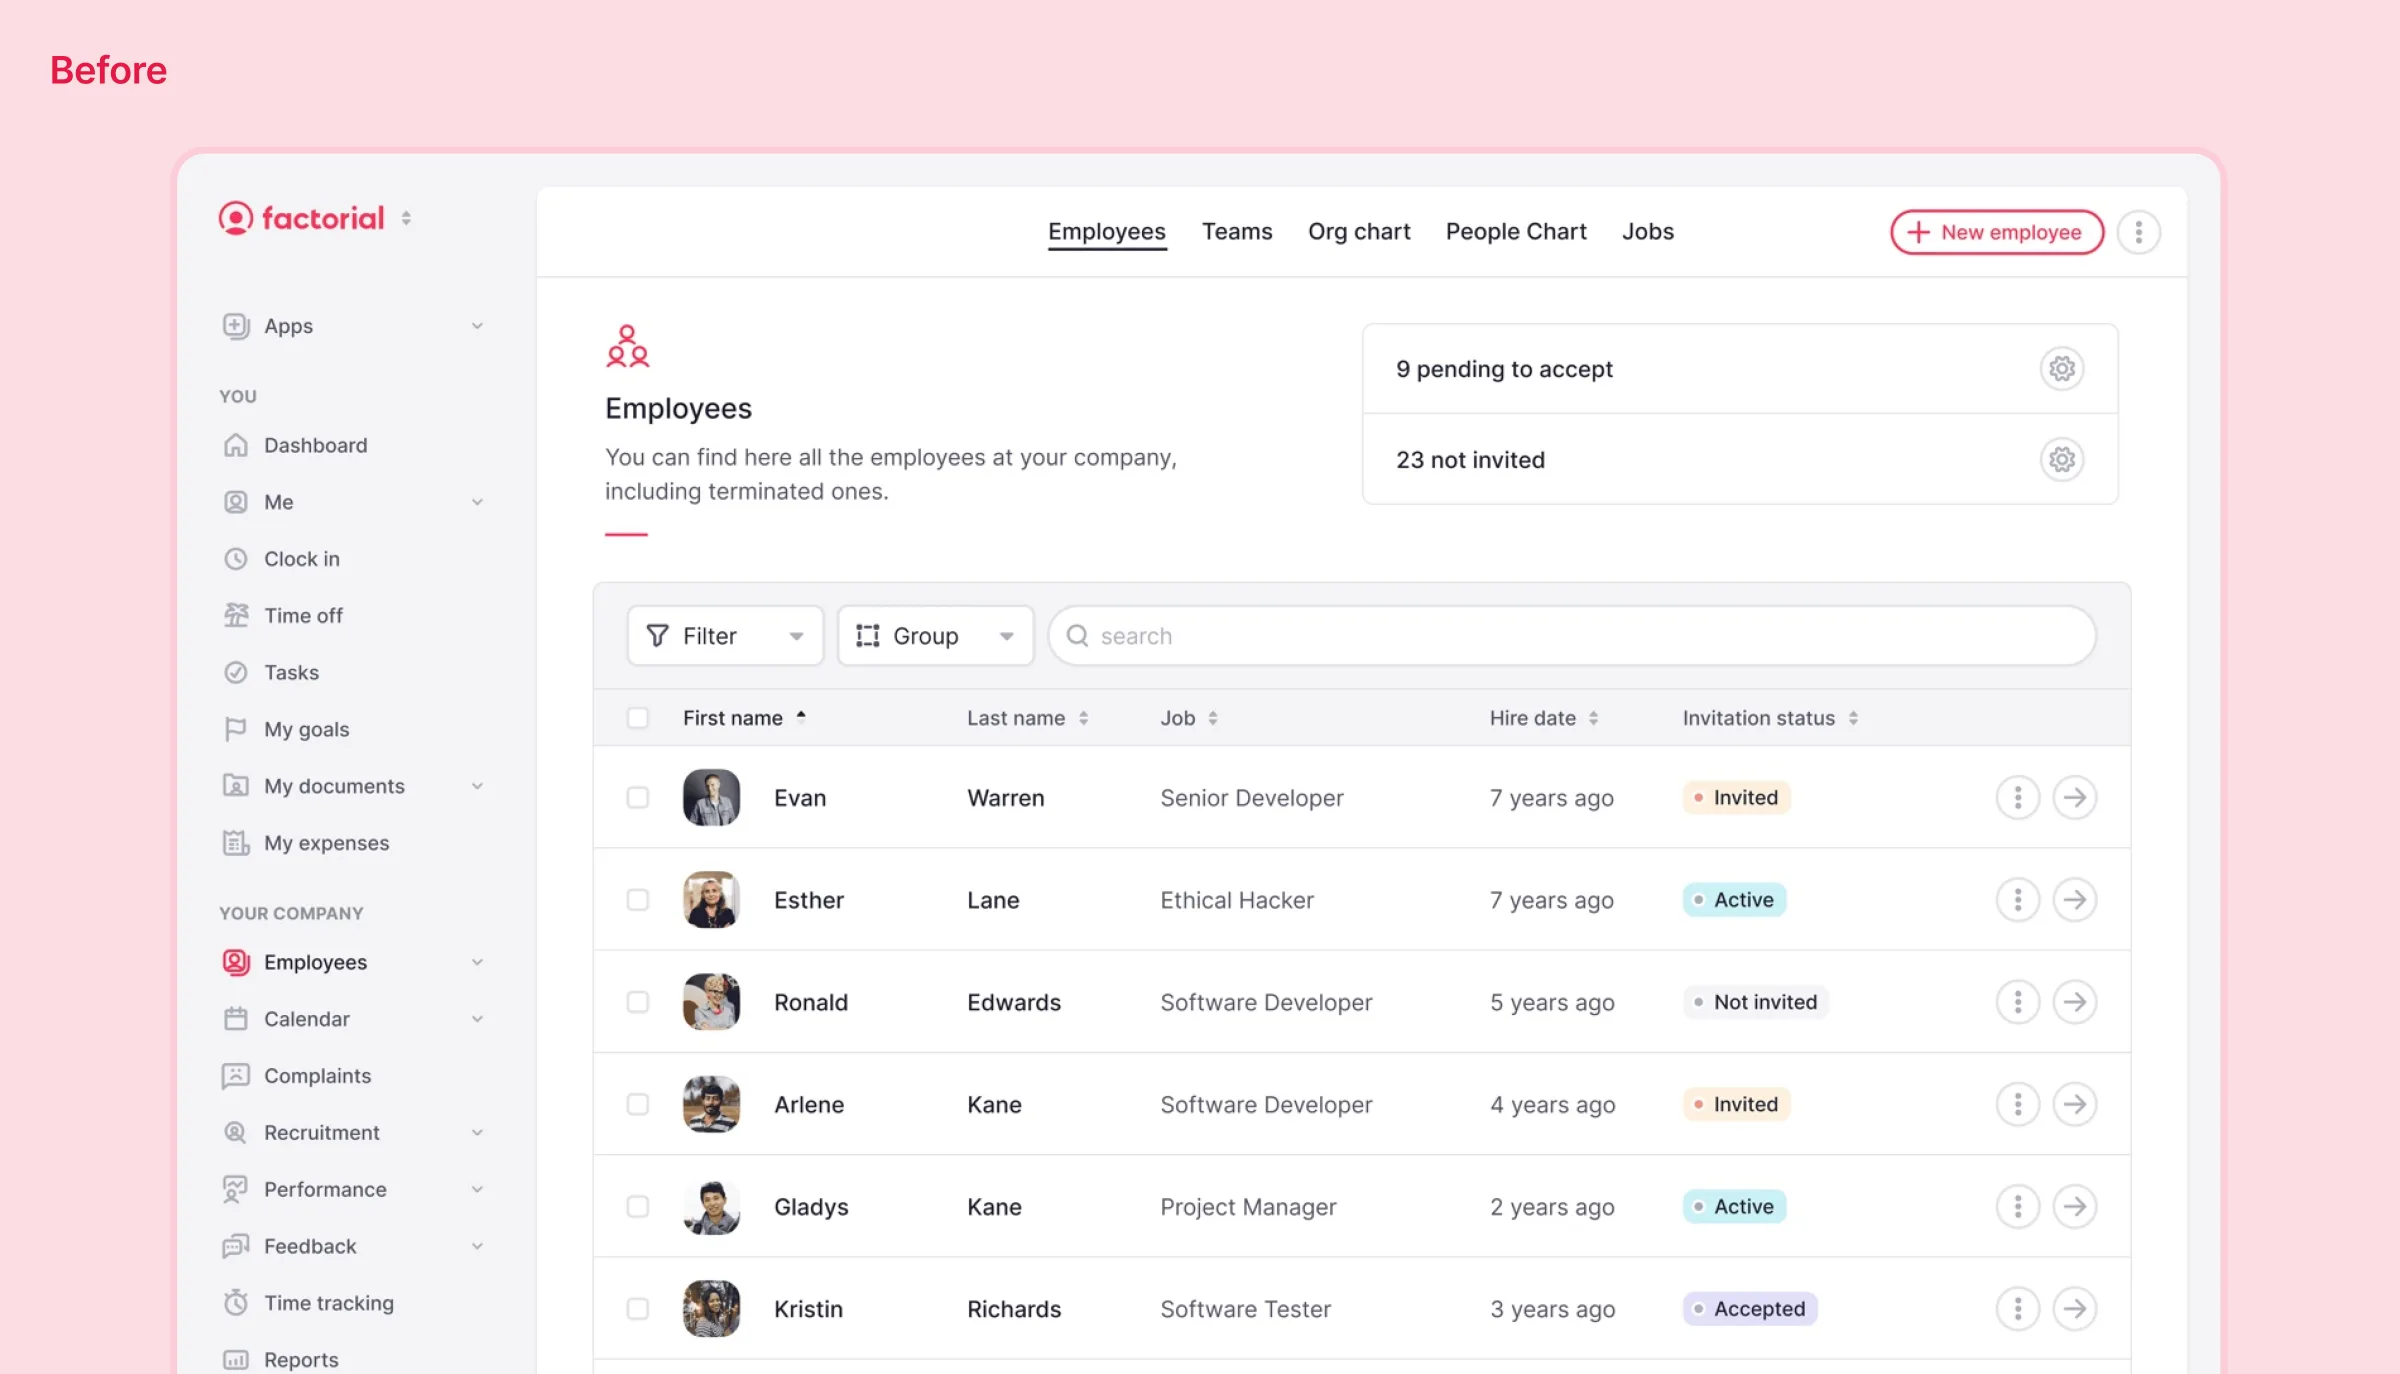Go to Ronald Edwards' profile arrow

coord(2075,1002)
